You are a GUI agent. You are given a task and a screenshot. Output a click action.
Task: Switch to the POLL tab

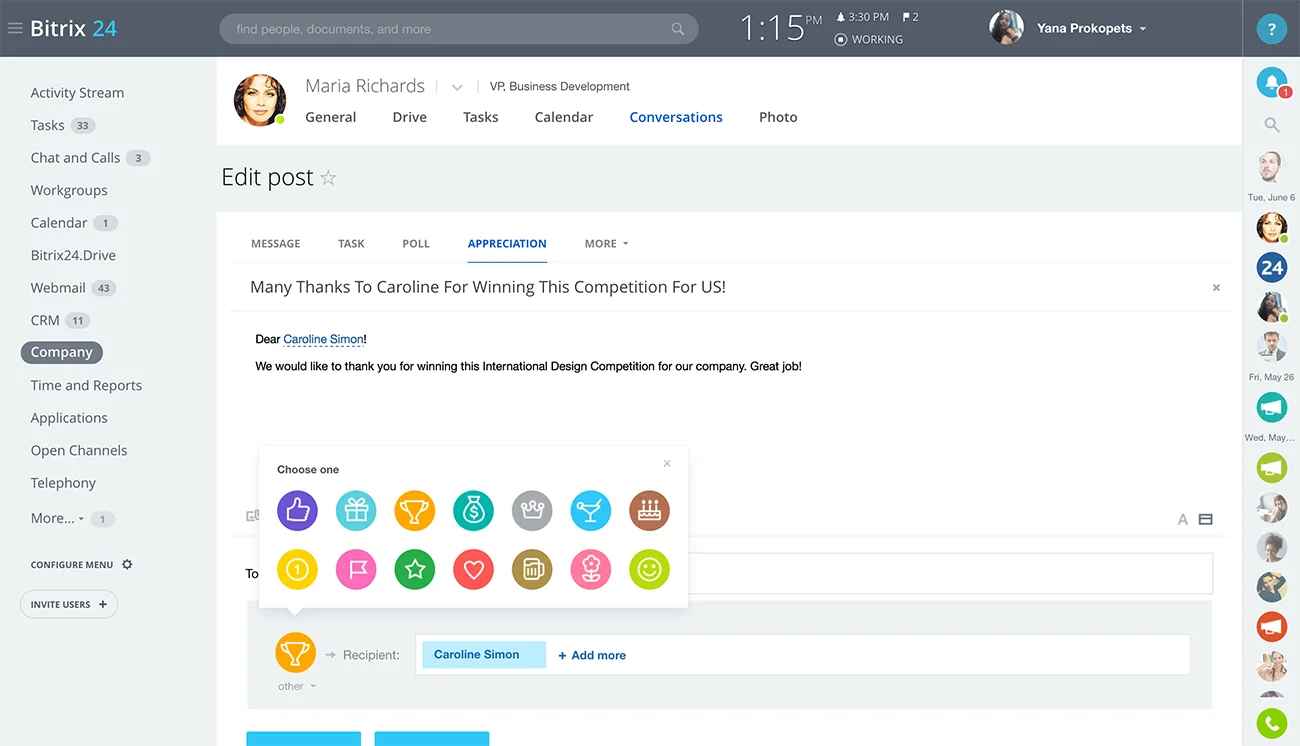click(x=415, y=244)
